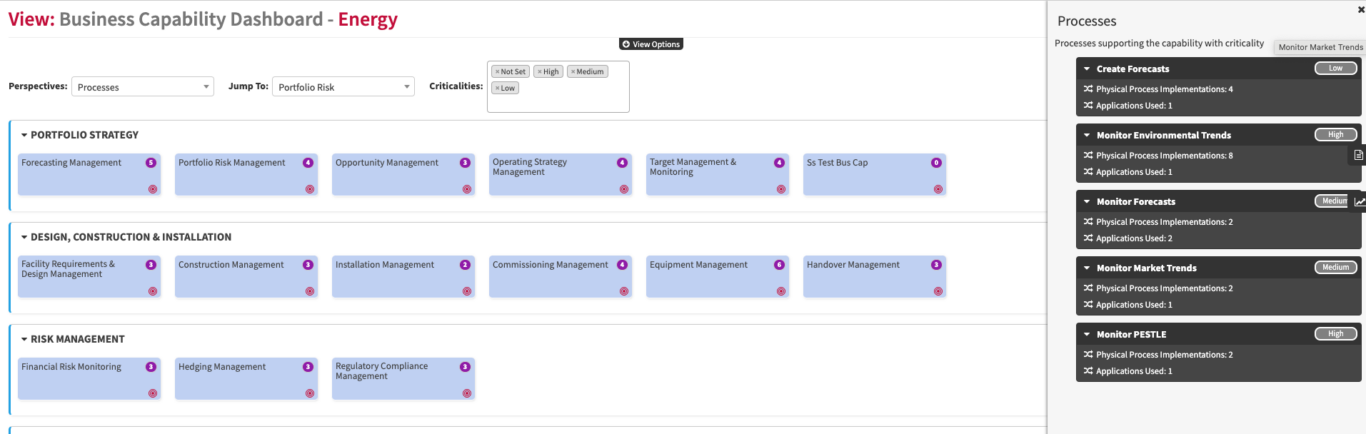Viewport: 1366px width, 434px height.
Task: Open the Hedging Management capability card
Action: 246,379
